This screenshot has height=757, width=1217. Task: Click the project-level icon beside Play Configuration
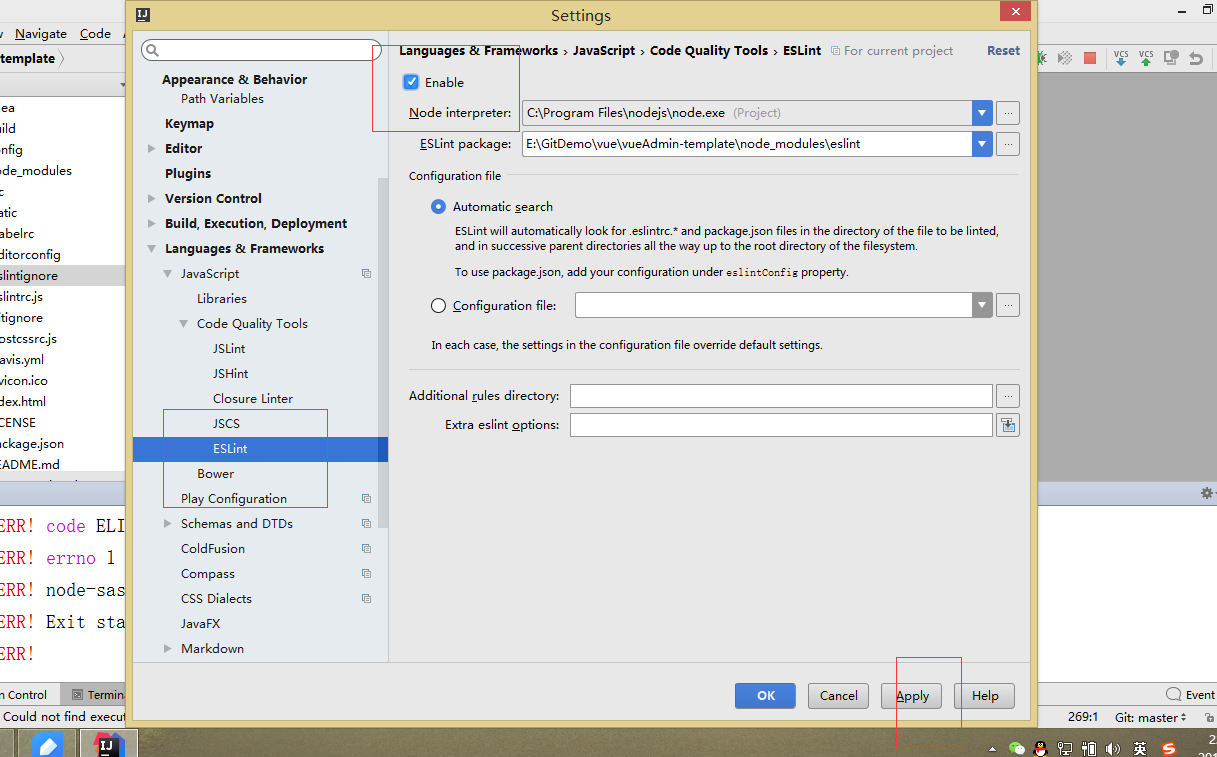366,499
